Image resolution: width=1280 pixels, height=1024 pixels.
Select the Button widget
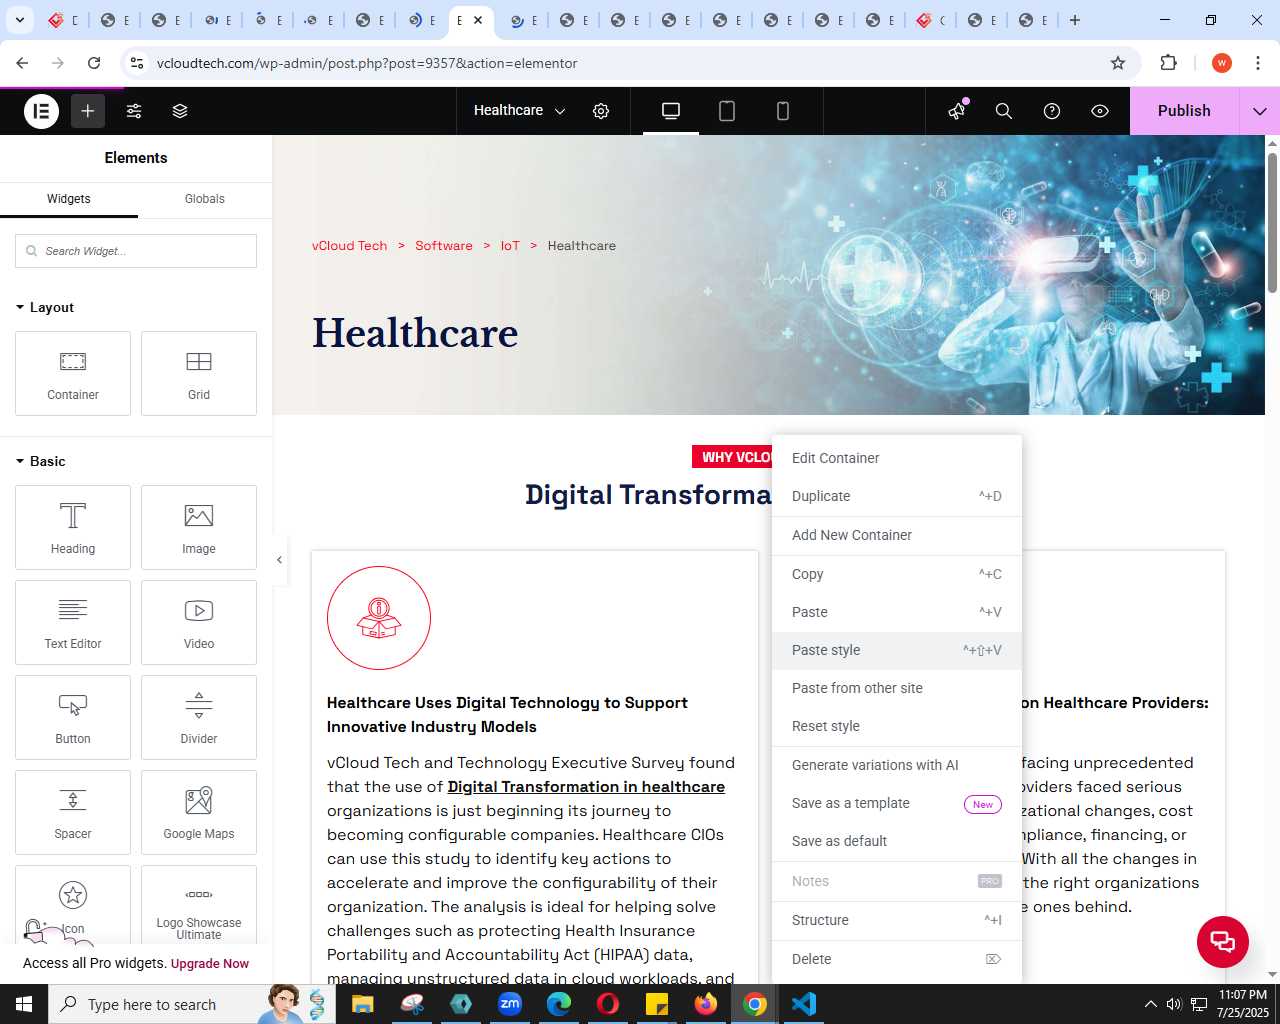(73, 717)
